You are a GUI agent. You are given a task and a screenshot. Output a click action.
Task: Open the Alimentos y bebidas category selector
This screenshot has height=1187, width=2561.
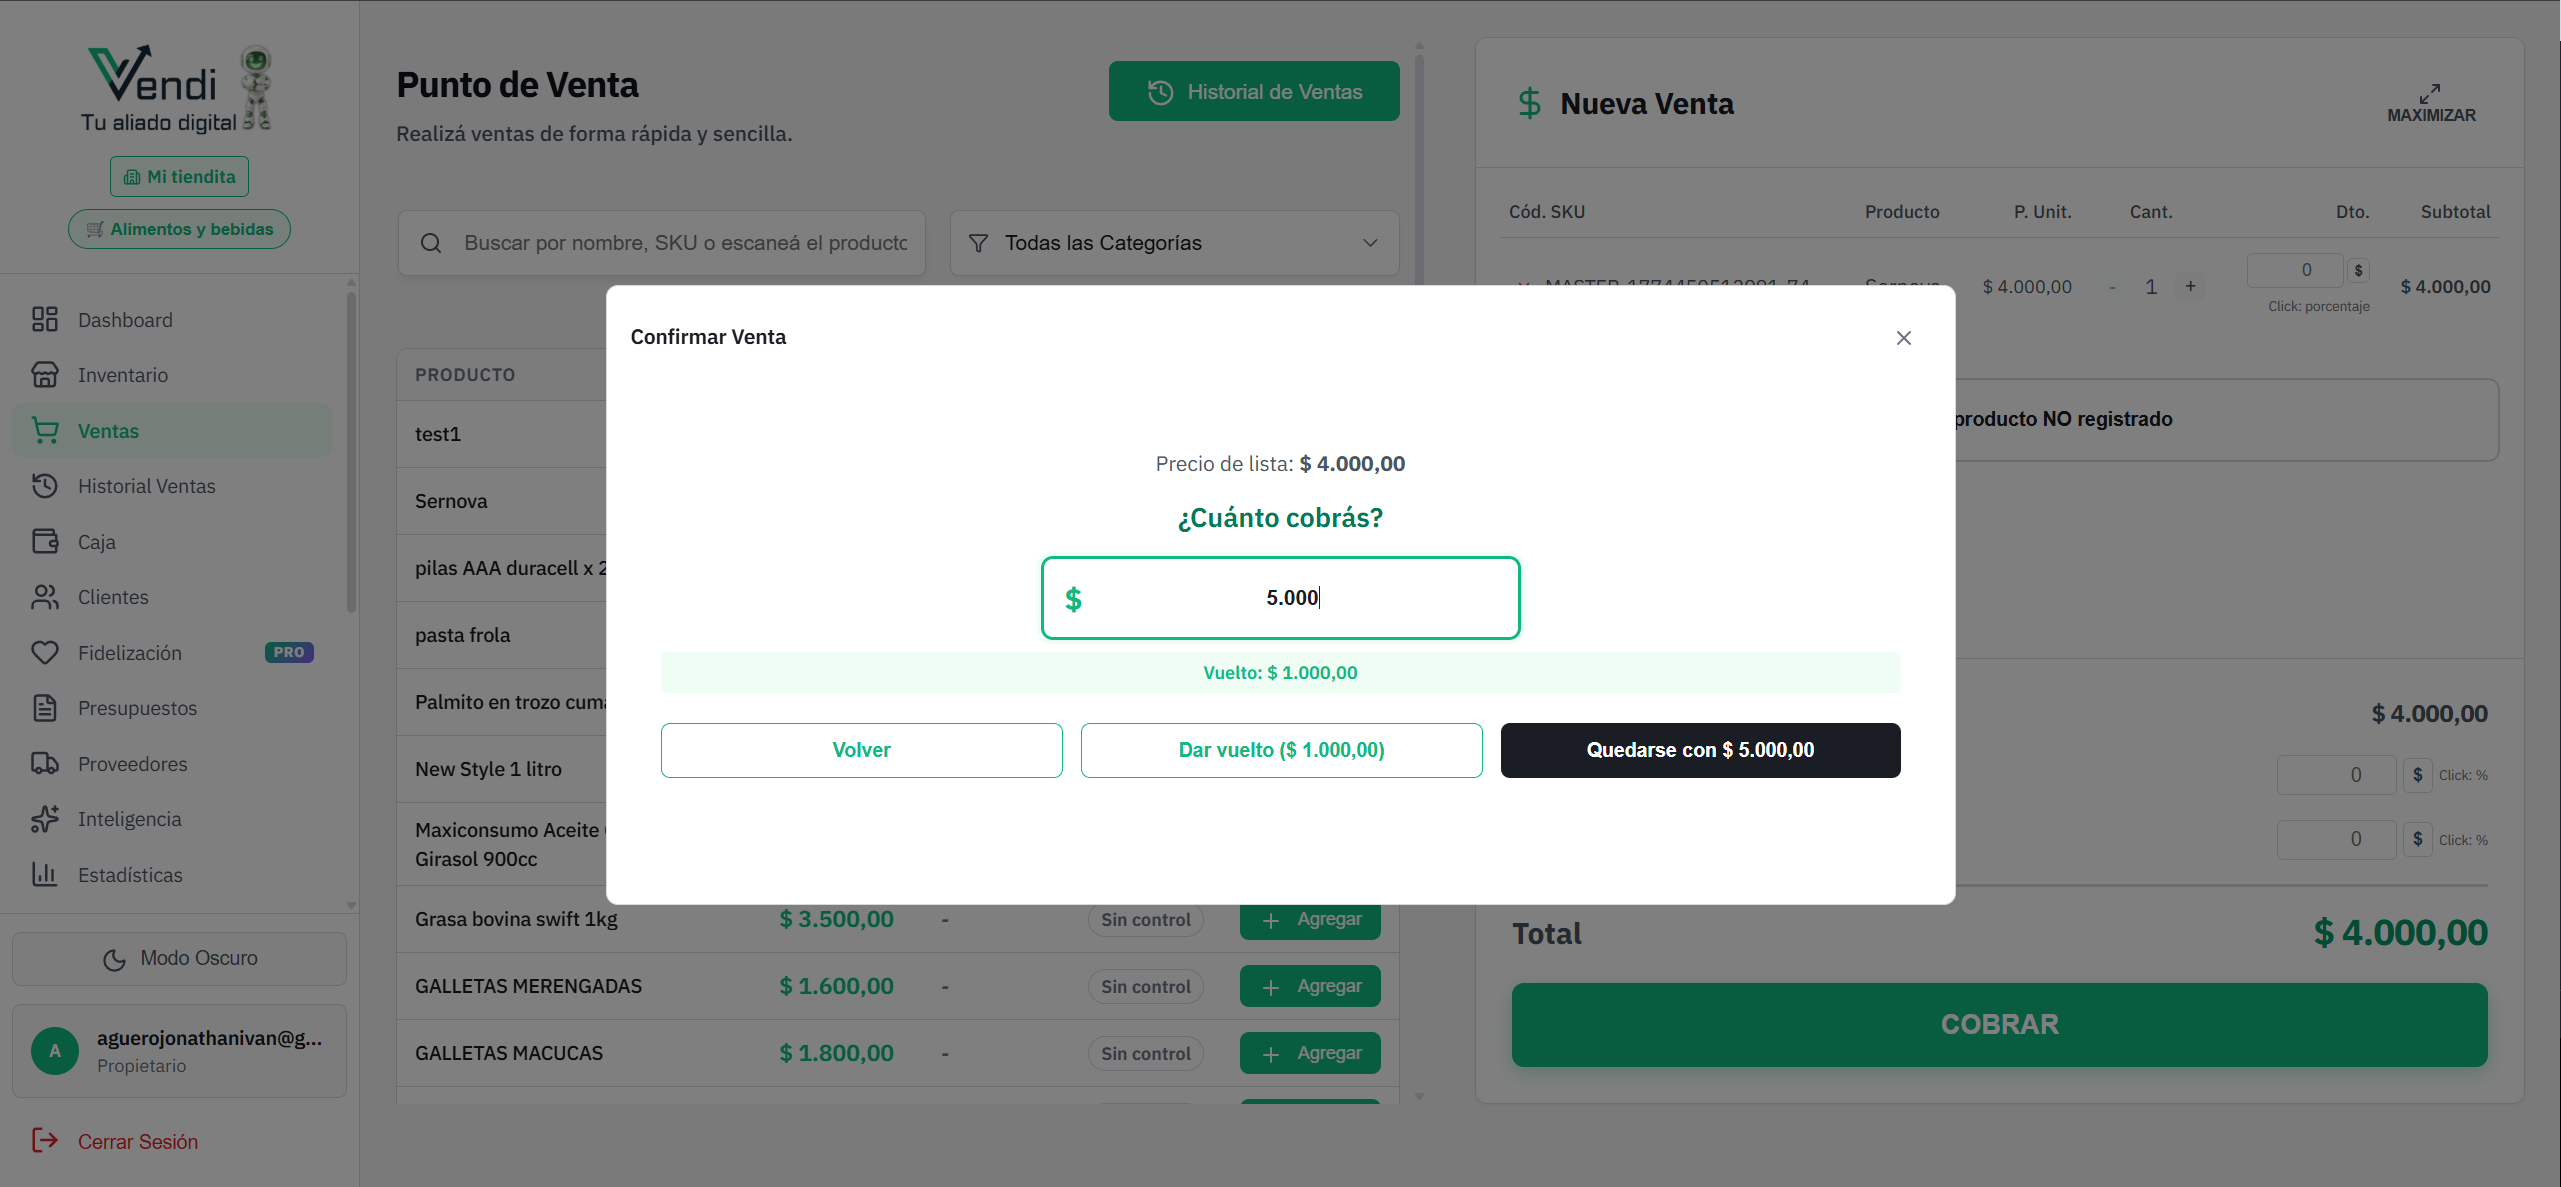[x=179, y=229]
